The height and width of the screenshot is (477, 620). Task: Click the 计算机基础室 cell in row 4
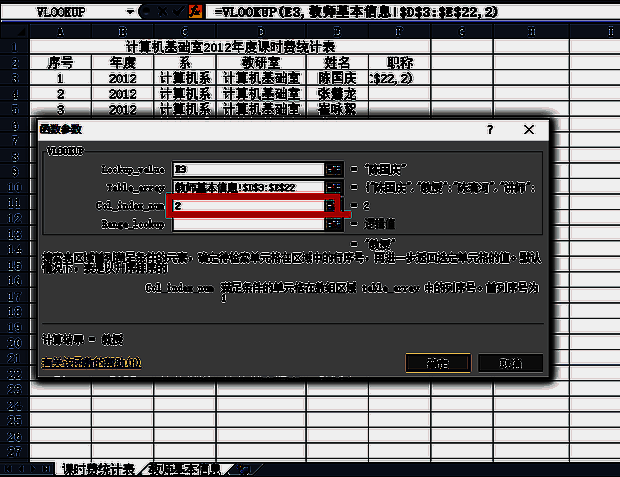(x=261, y=94)
